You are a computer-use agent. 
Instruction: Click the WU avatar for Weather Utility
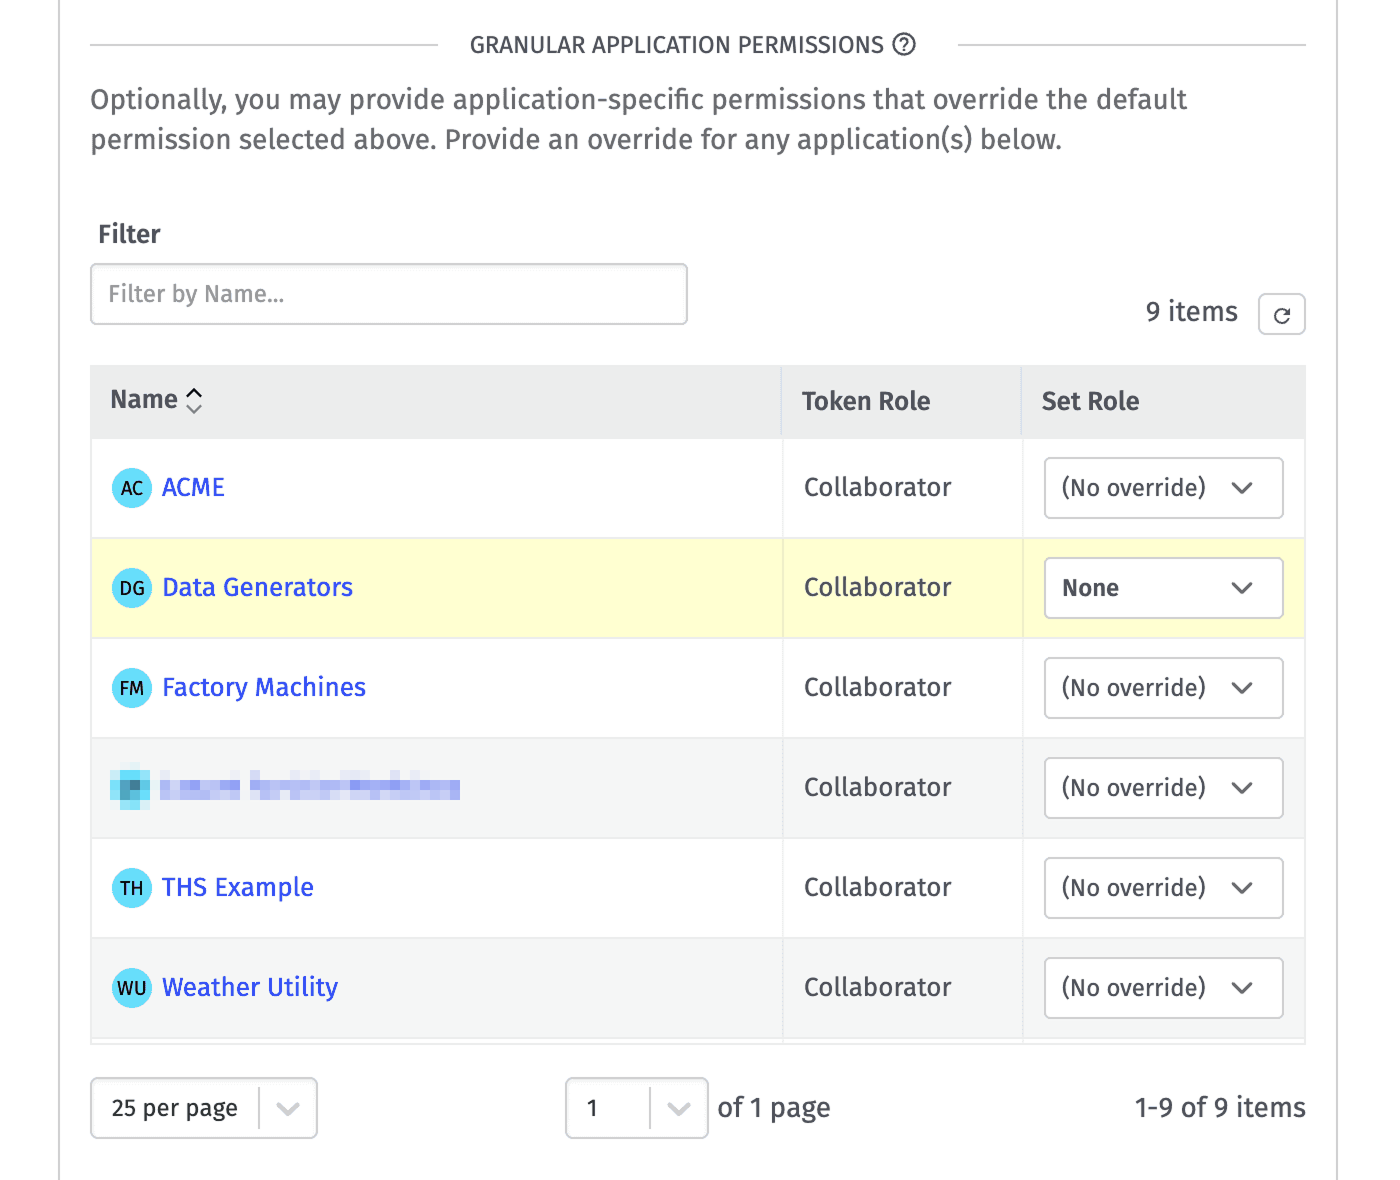(x=132, y=988)
